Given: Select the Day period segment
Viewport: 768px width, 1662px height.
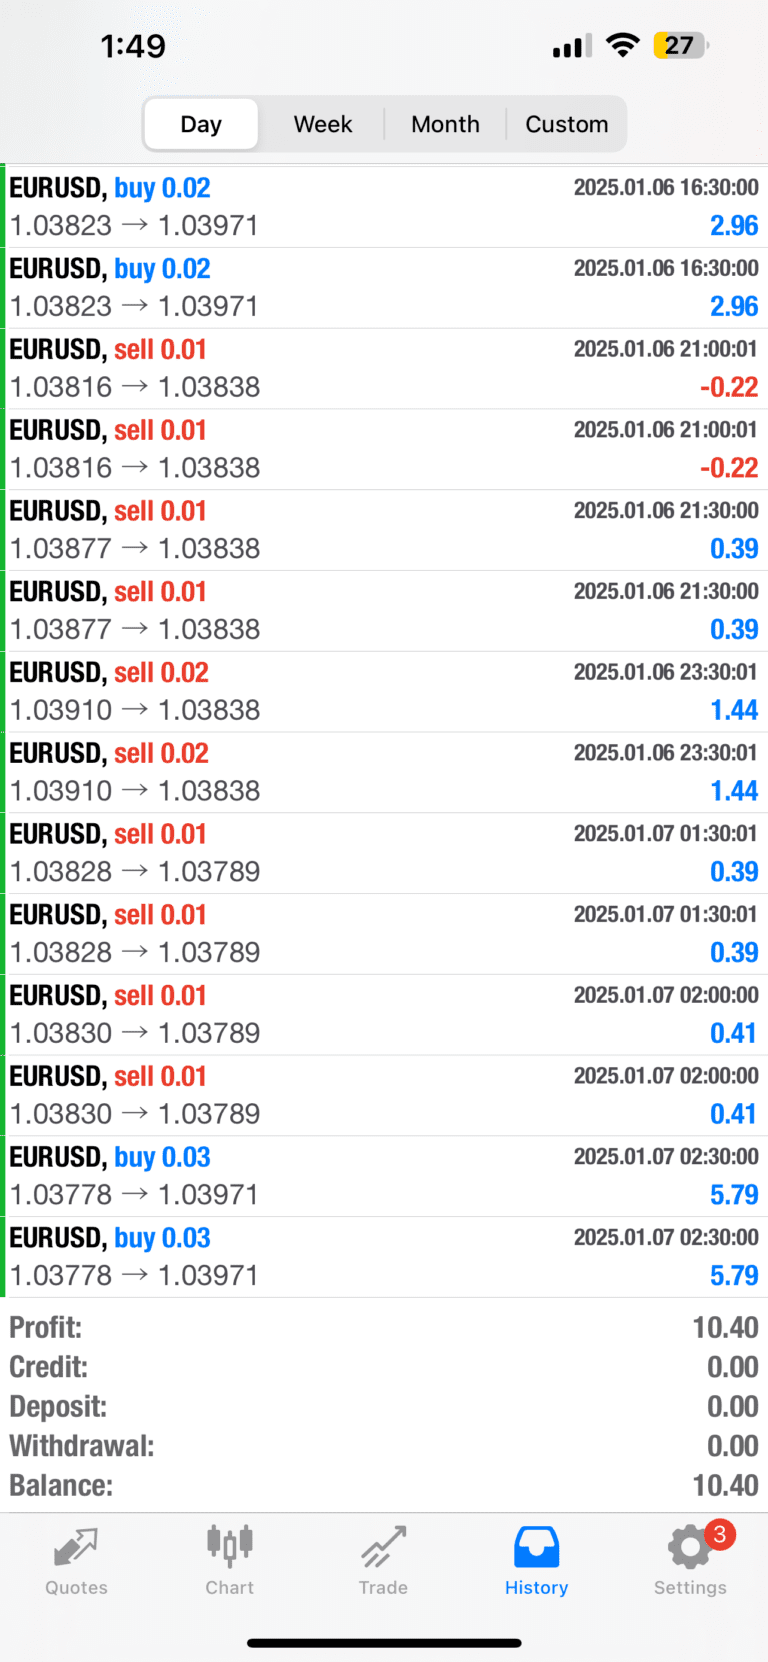Looking at the screenshot, I should 201,124.
